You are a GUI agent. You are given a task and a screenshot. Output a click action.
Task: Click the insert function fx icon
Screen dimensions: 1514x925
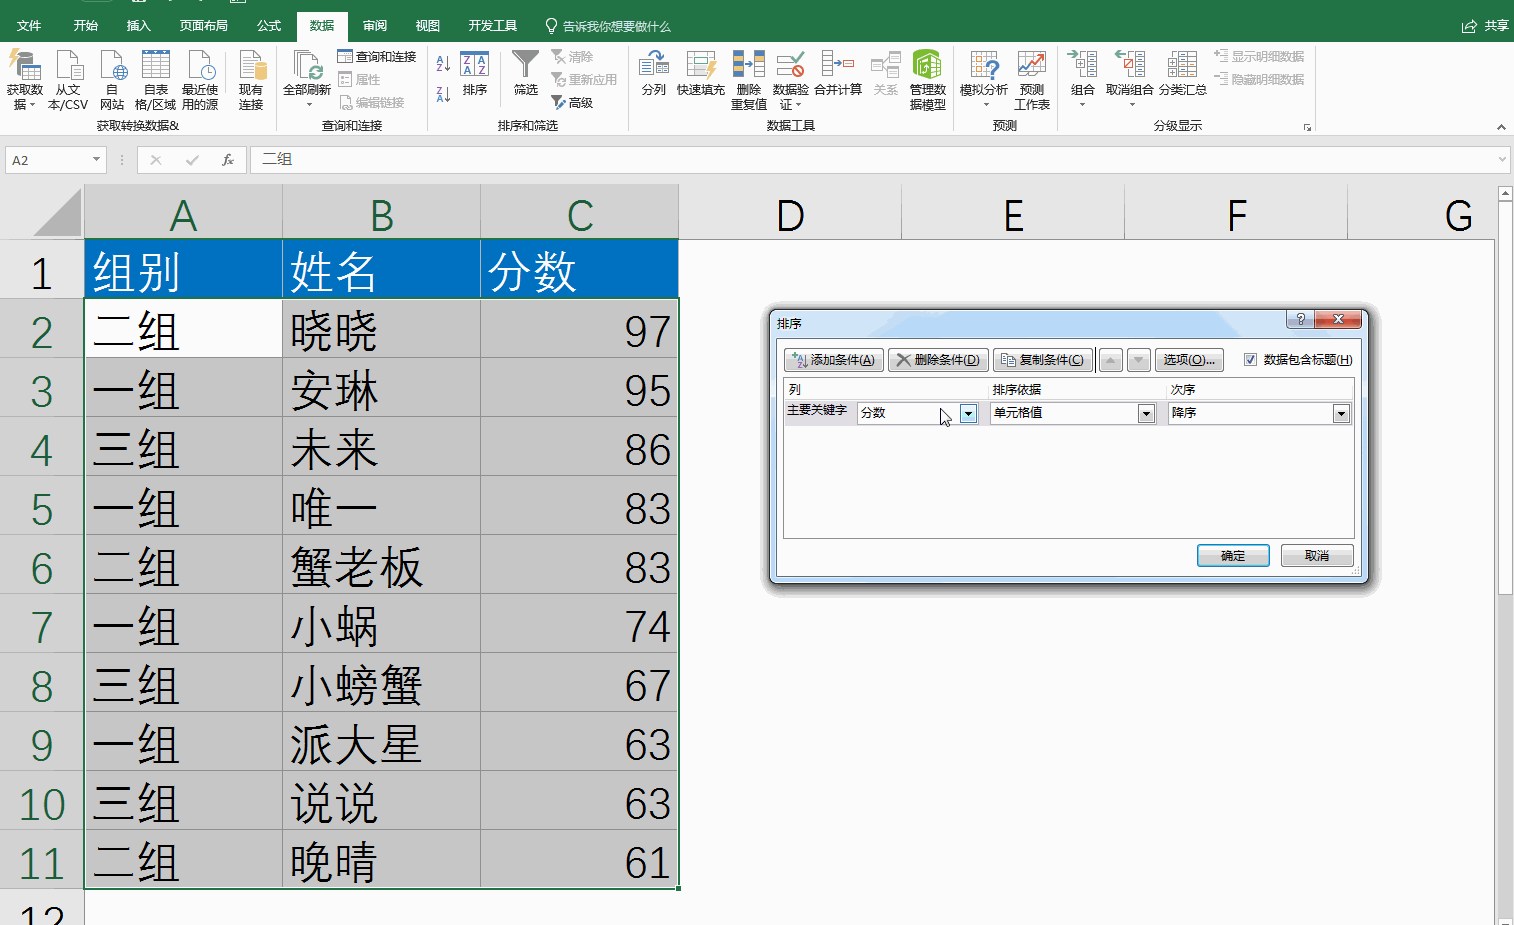(x=228, y=160)
